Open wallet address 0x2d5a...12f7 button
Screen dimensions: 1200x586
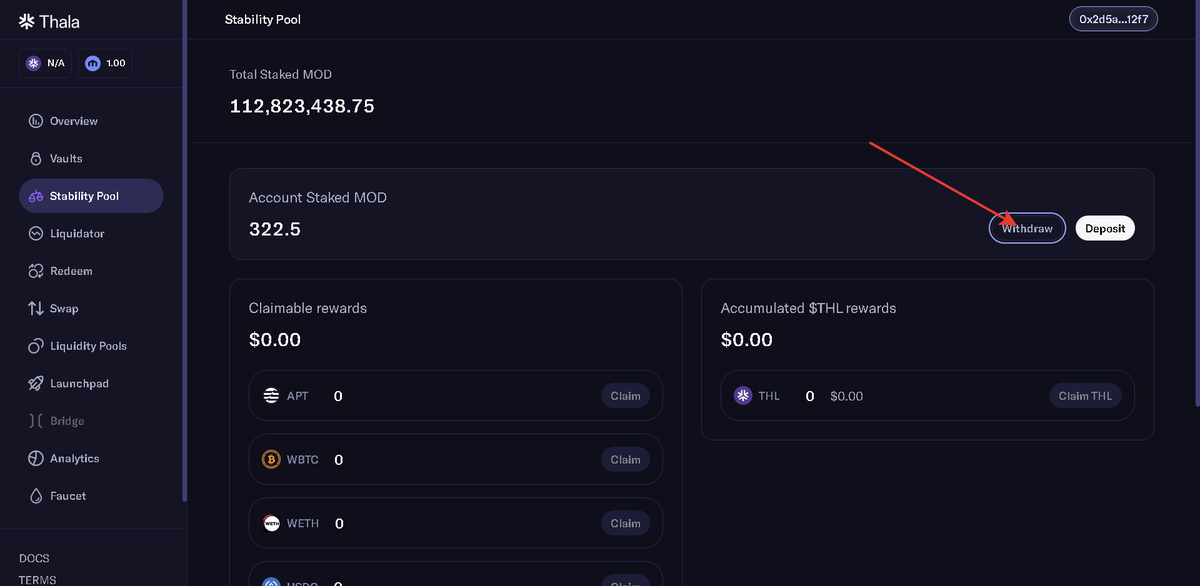click(1113, 19)
